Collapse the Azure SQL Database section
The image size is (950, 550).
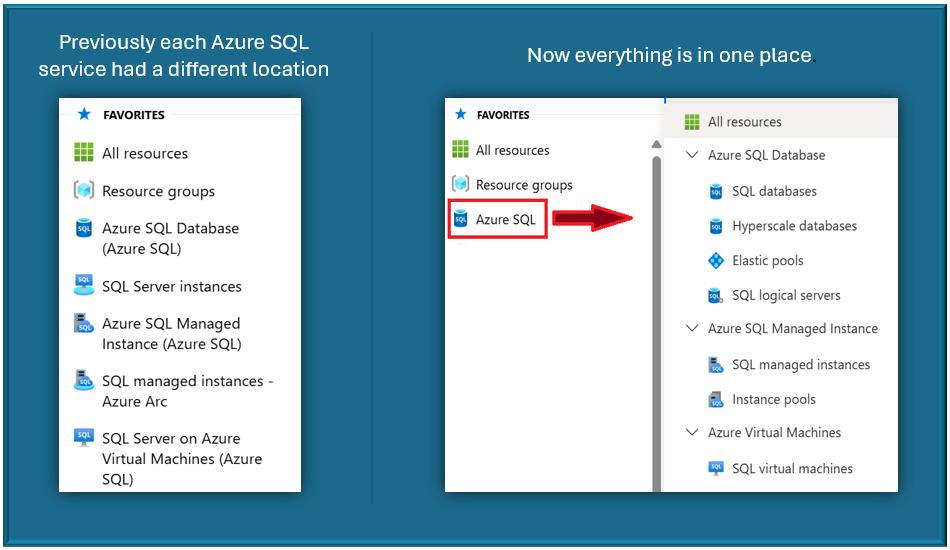click(x=692, y=156)
